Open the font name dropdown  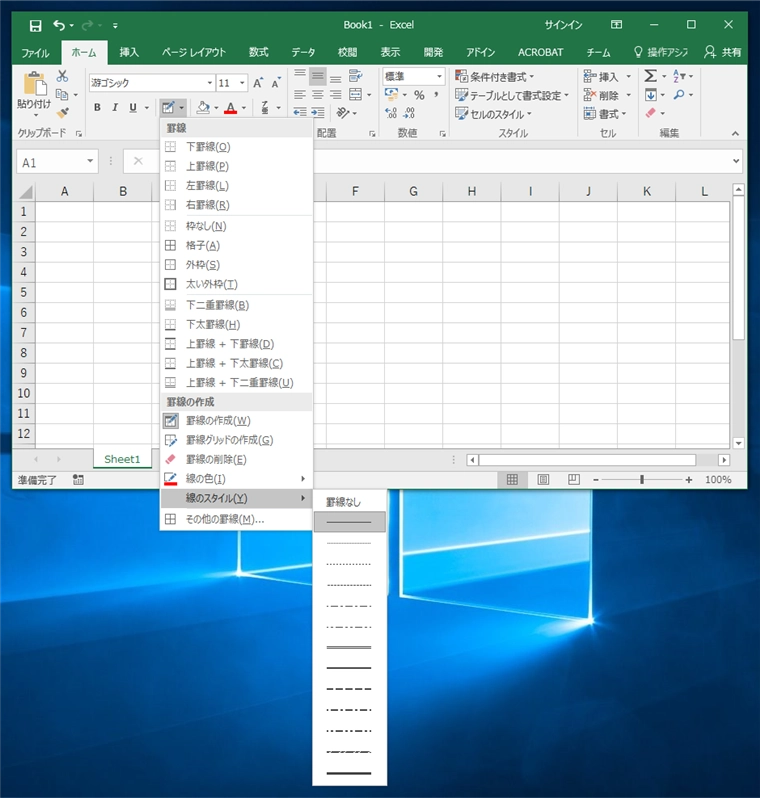pos(209,83)
